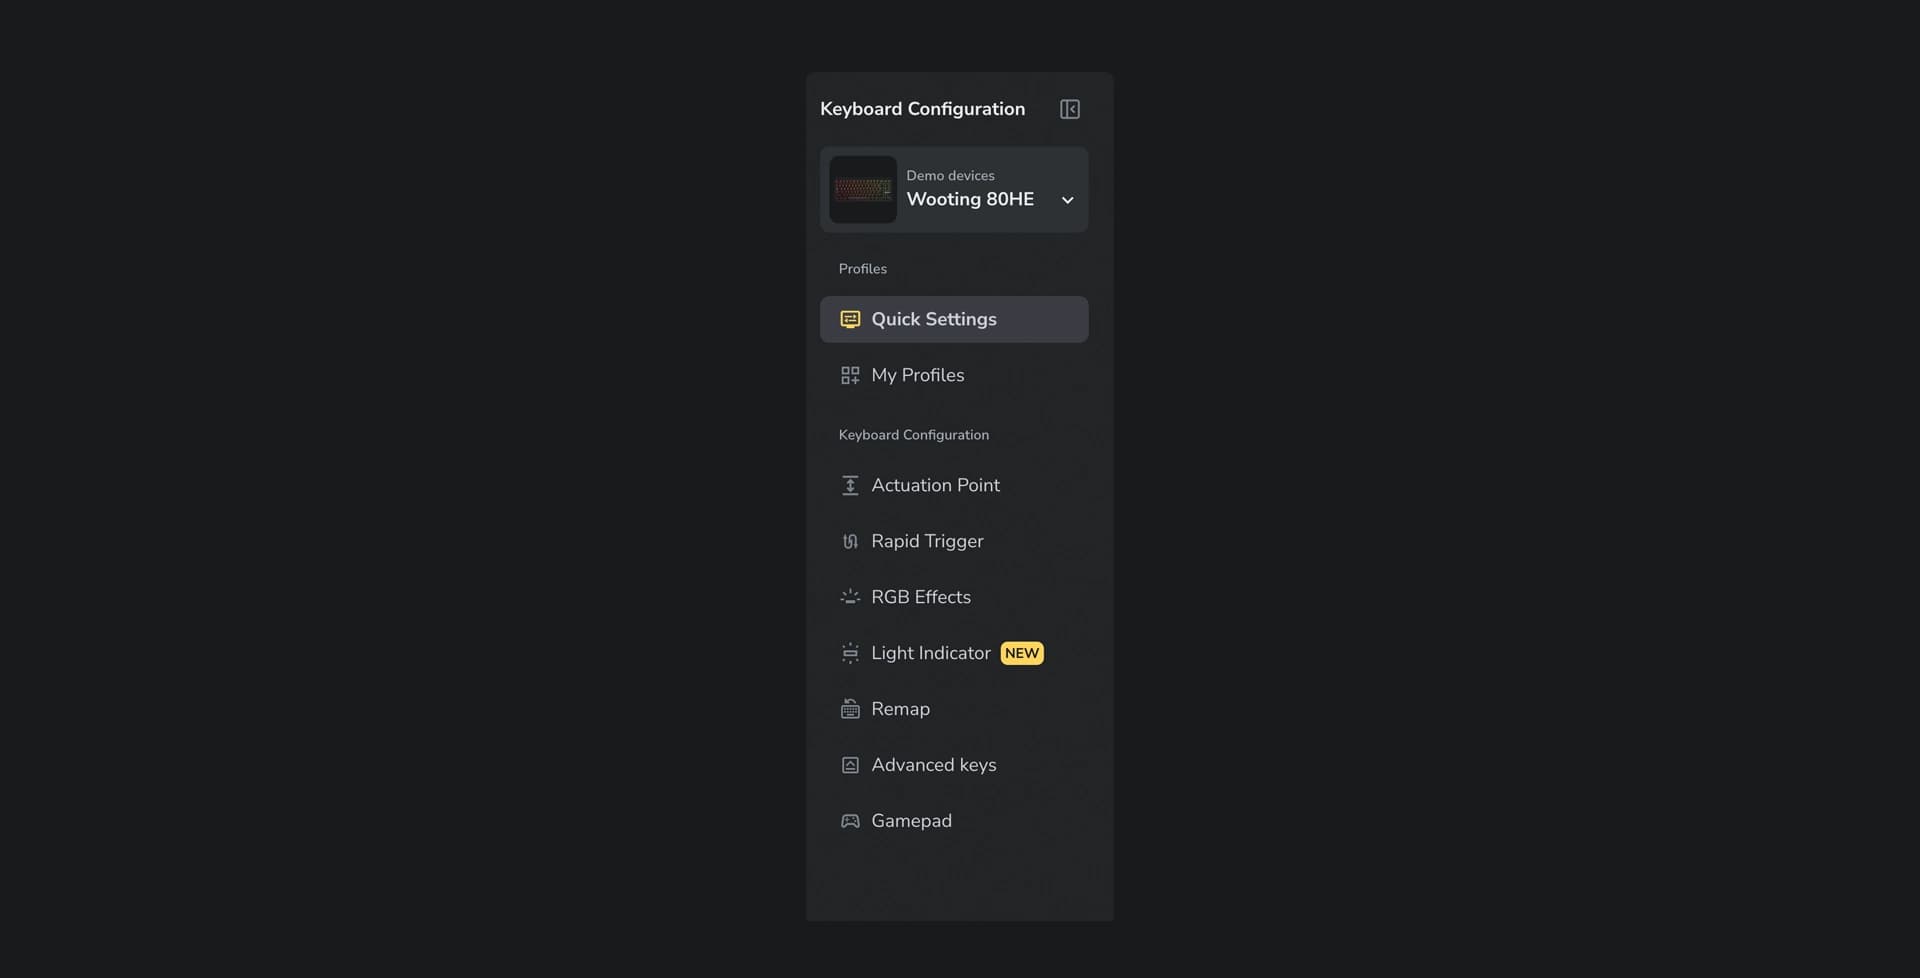The width and height of the screenshot is (1920, 978).
Task: Click the Remap keyboard icon
Action: [x=850, y=709]
